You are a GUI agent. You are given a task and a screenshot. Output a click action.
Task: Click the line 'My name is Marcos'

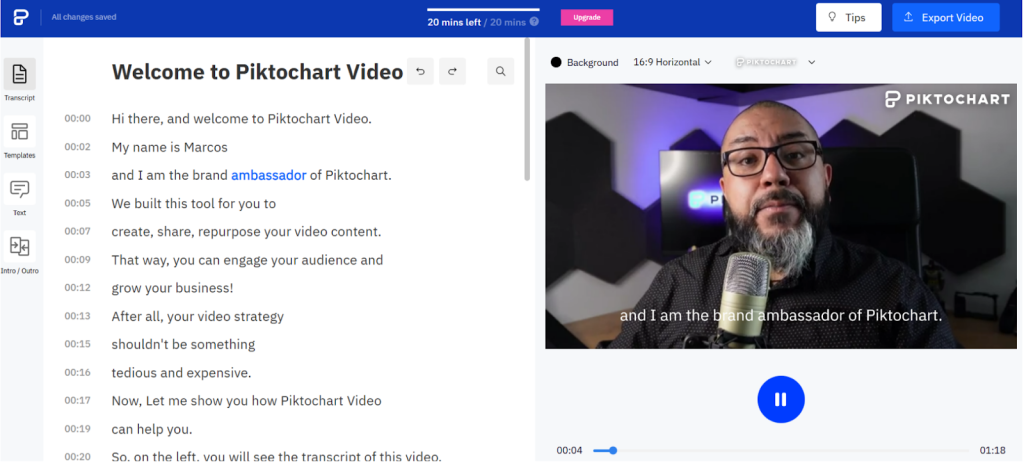(170, 147)
